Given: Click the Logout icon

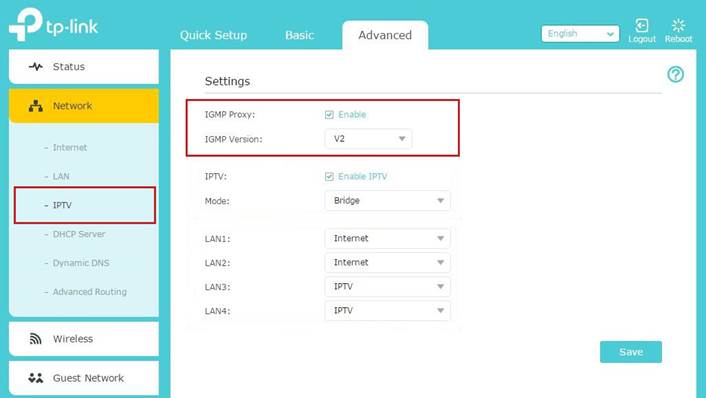Looking at the screenshot, I should click(x=642, y=25).
